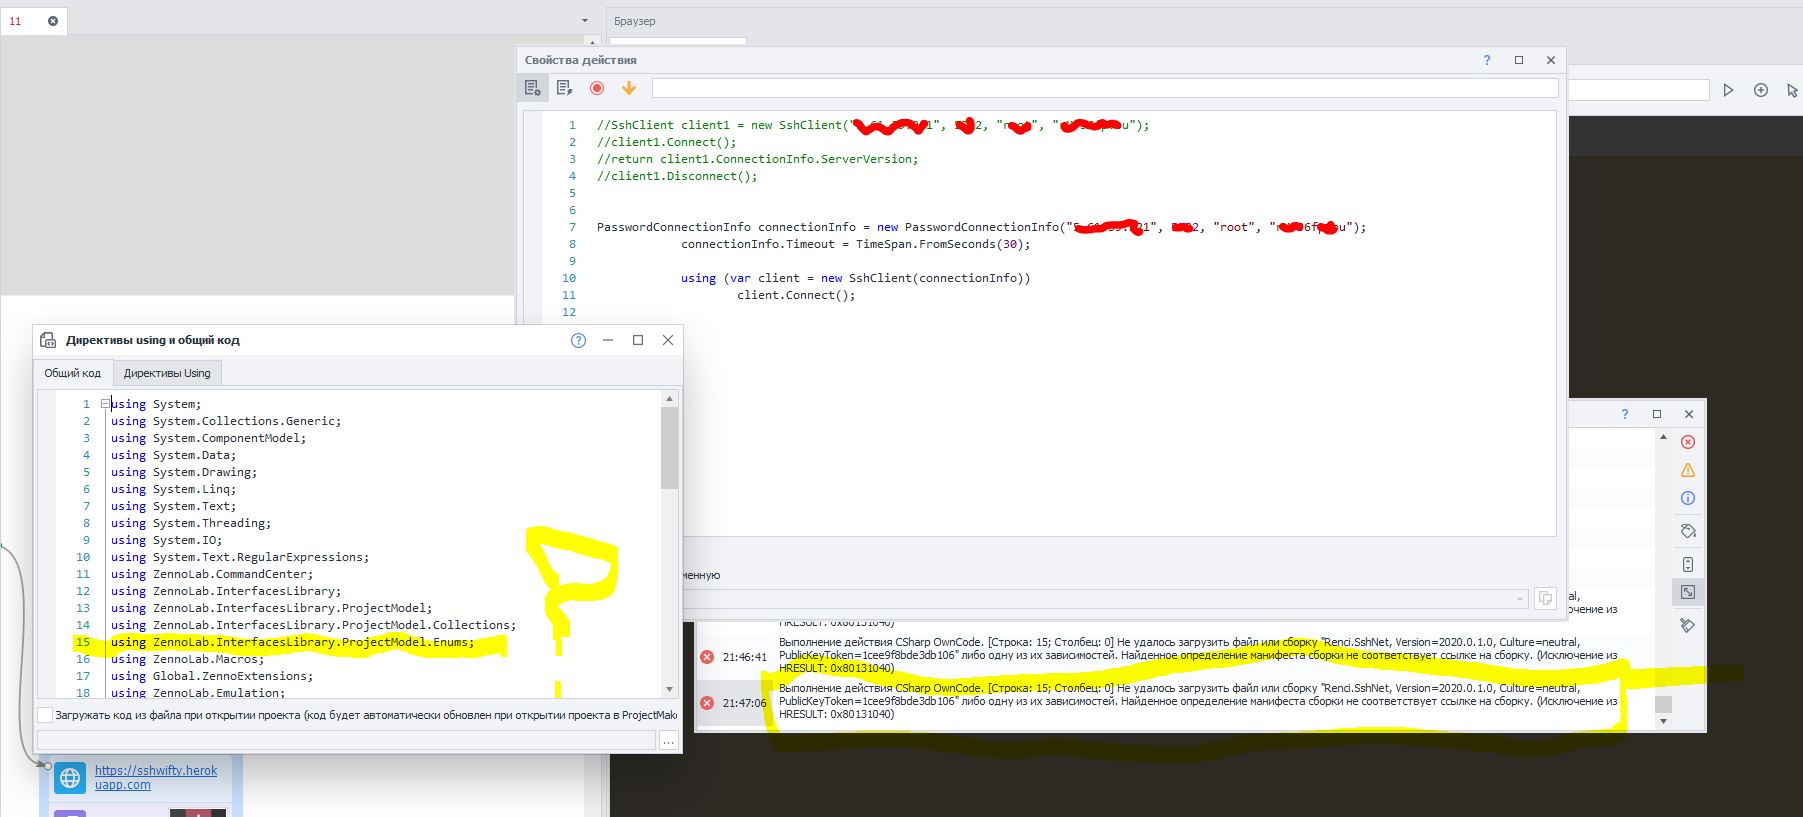Filter log by warnings triangle icon
Image resolution: width=1803 pixels, height=817 pixels.
[1688, 470]
